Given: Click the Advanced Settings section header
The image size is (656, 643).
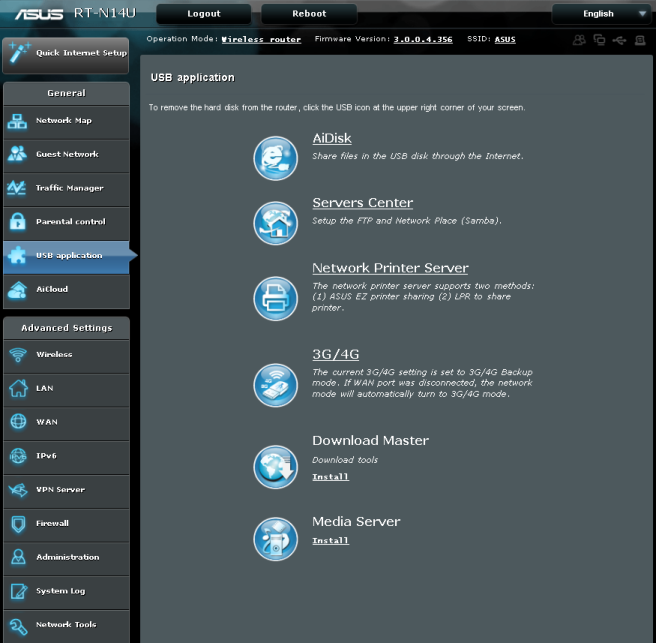Looking at the screenshot, I should pos(67,328).
